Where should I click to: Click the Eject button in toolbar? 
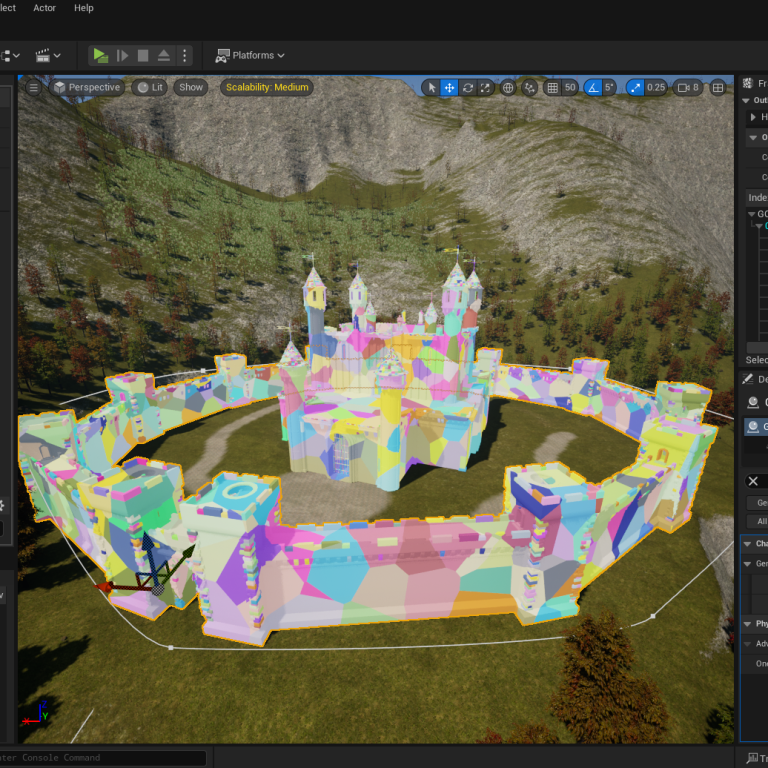coord(164,56)
